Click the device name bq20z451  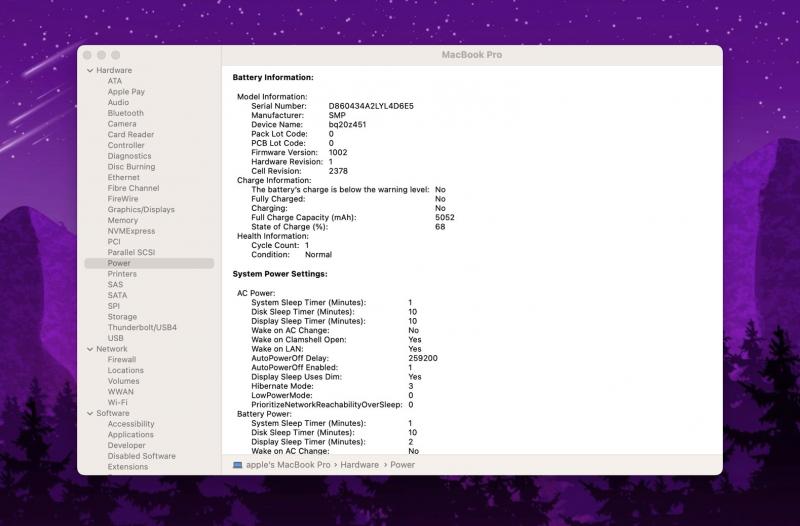[347, 124]
